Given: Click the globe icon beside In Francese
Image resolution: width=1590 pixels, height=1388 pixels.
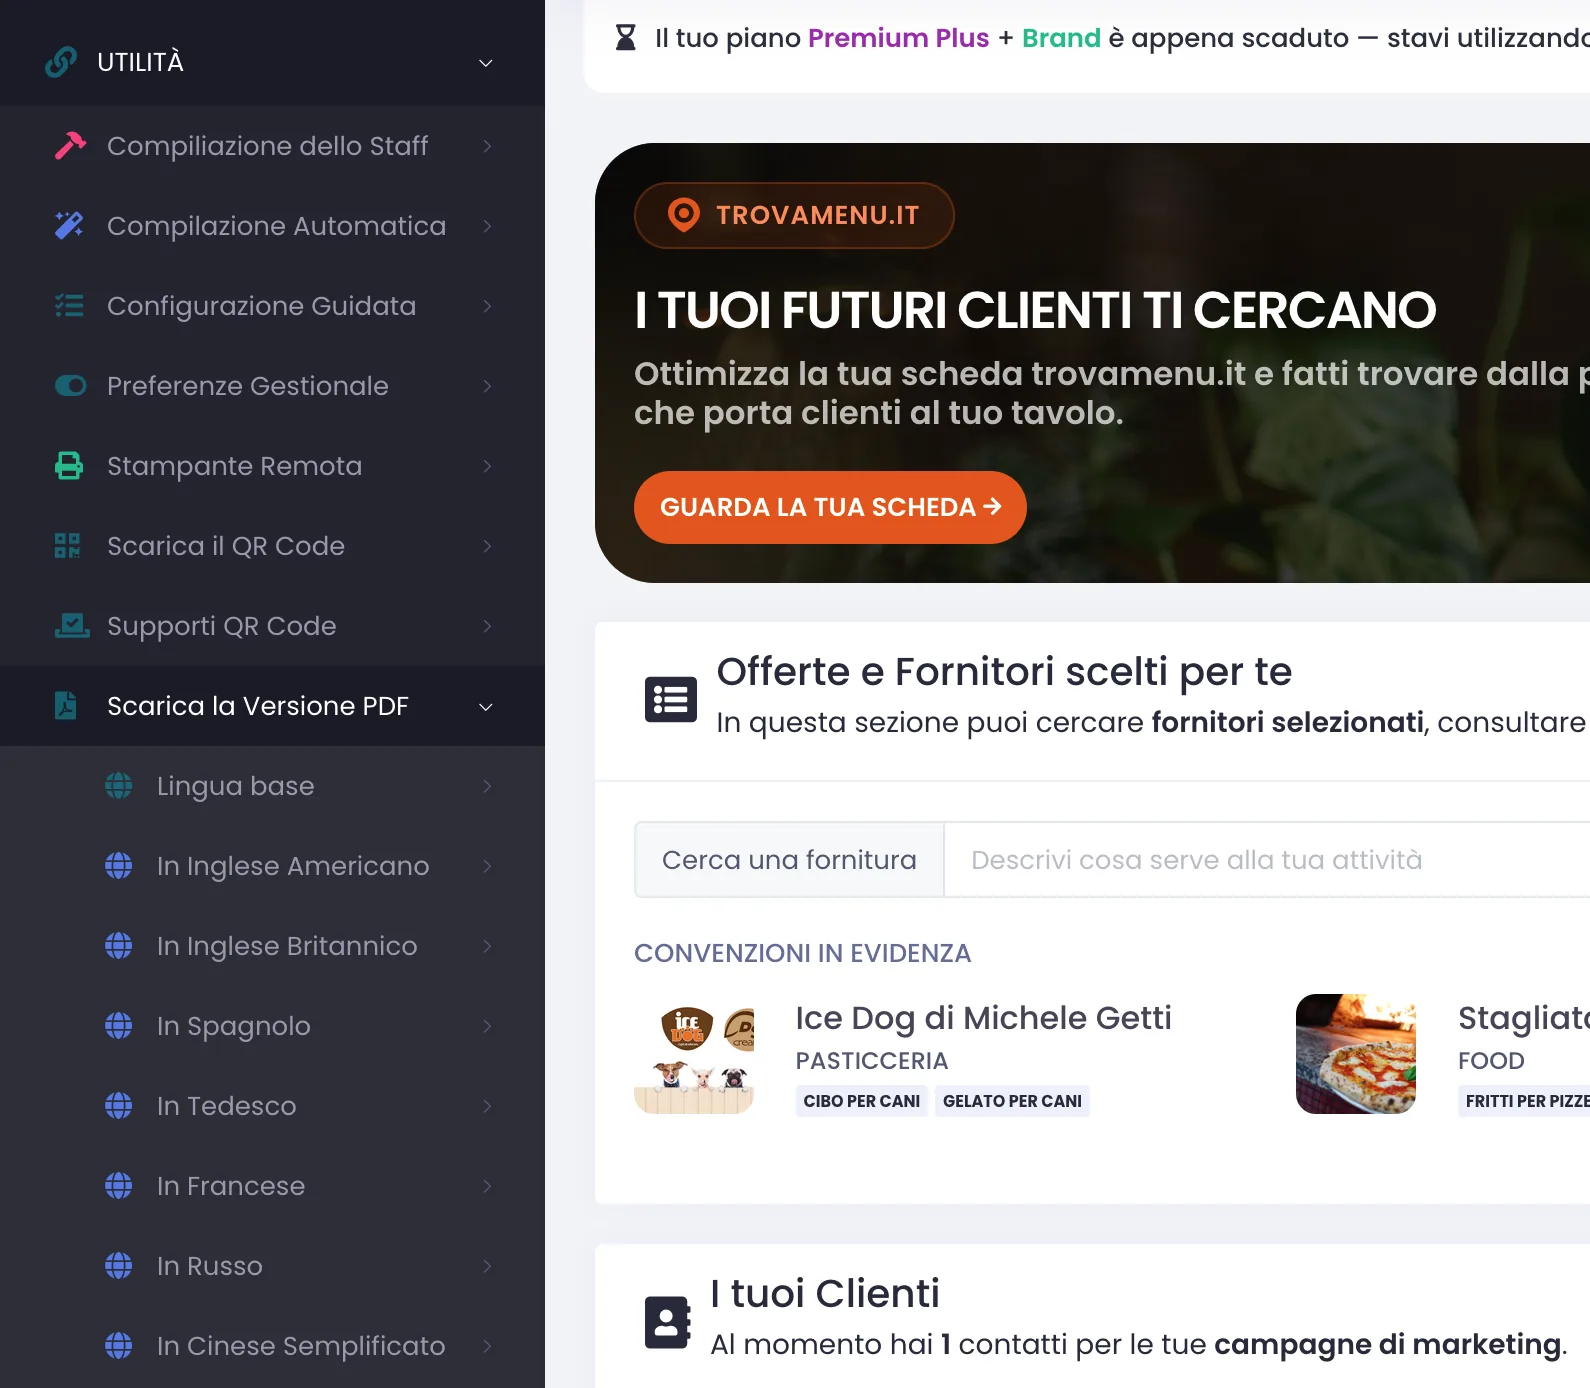Looking at the screenshot, I should [x=119, y=1186].
